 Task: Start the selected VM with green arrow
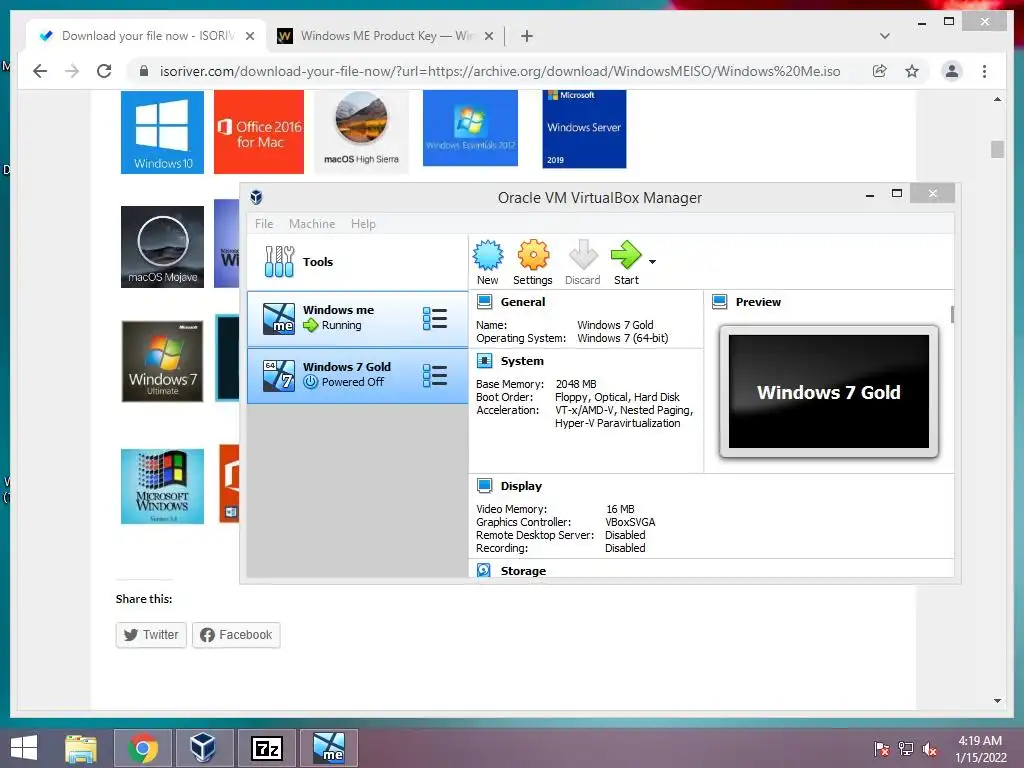[626, 262]
